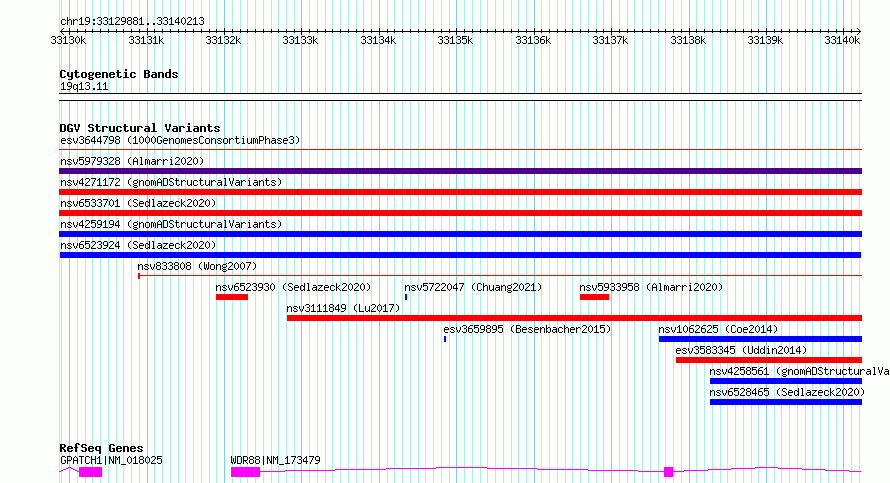
Task: Open nsv6523924 (Sedlazeck2020) variant label
Action: 138,245
